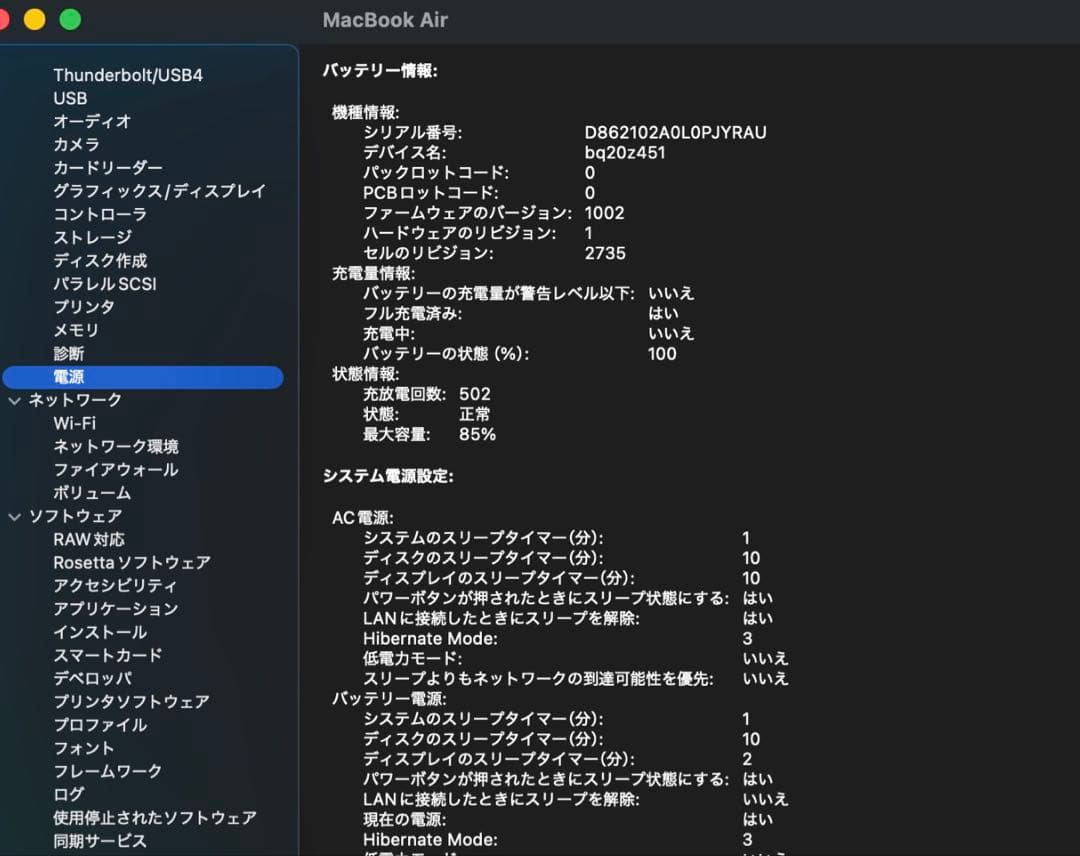This screenshot has width=1080, height=856.
Task: Open the メモリ sidebar item
Action: pyautogui.click(x=76, y=331)
